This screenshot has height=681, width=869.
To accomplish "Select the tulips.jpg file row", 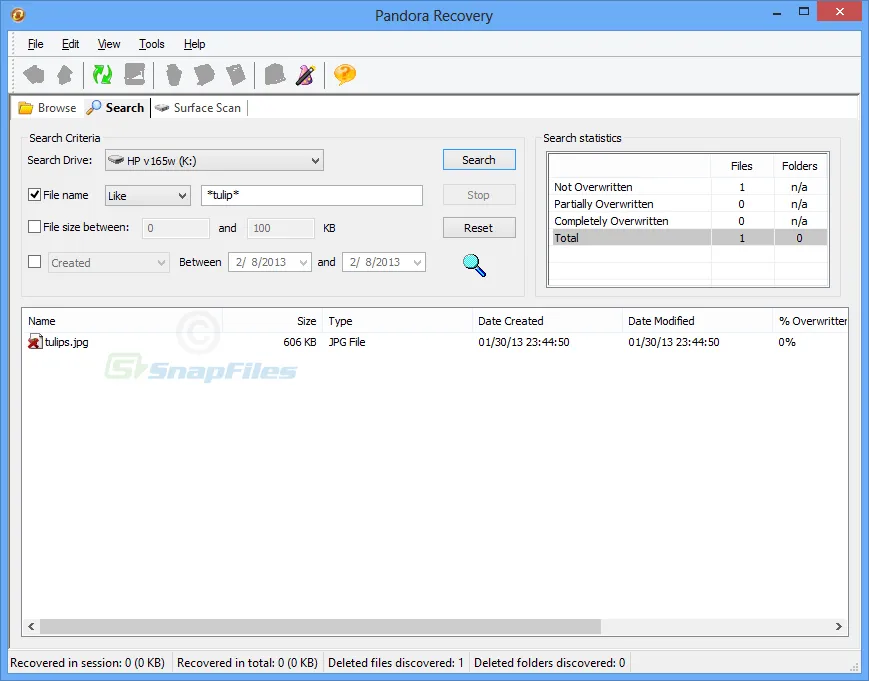I will [435, 342].
